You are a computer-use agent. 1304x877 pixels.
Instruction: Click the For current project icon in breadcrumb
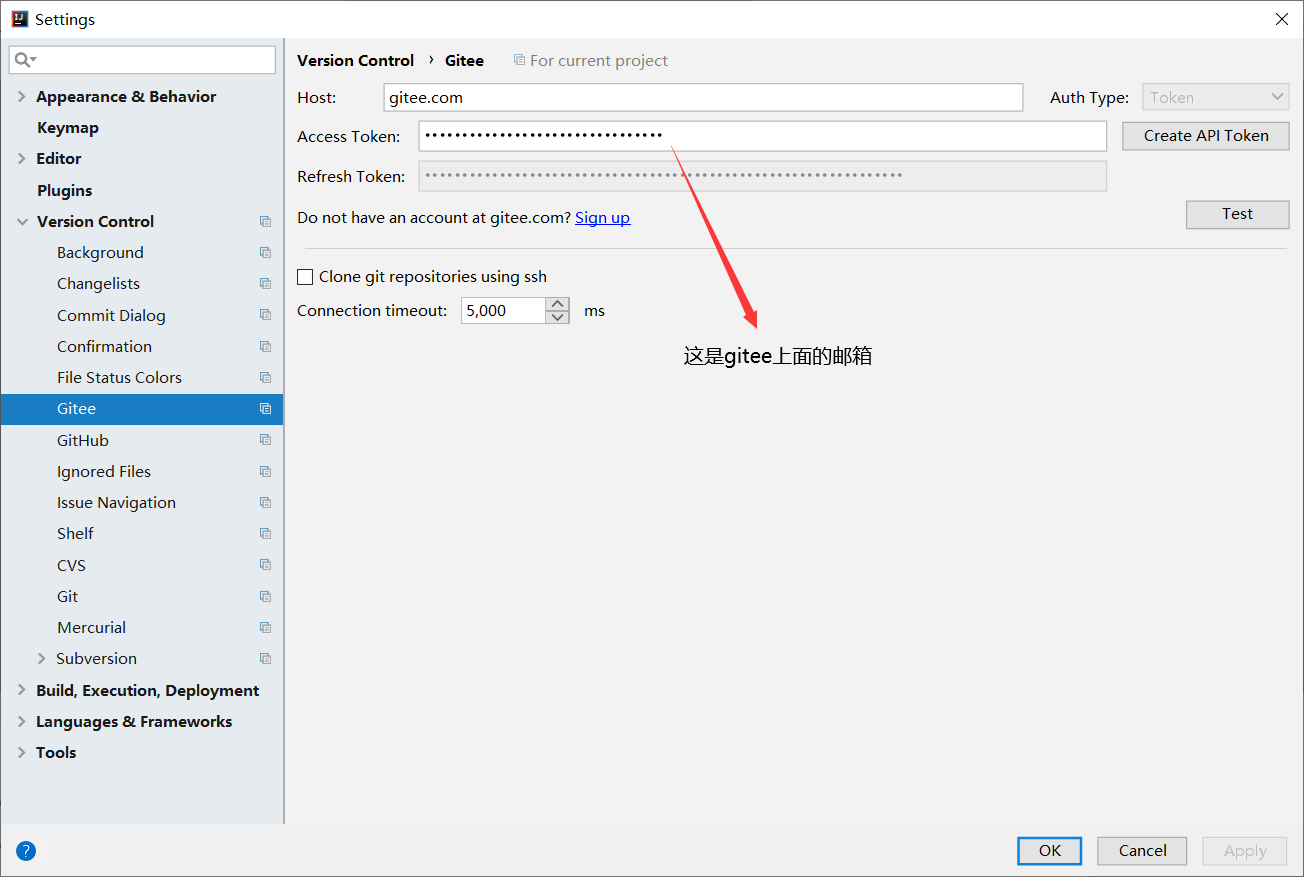[519, 60]
